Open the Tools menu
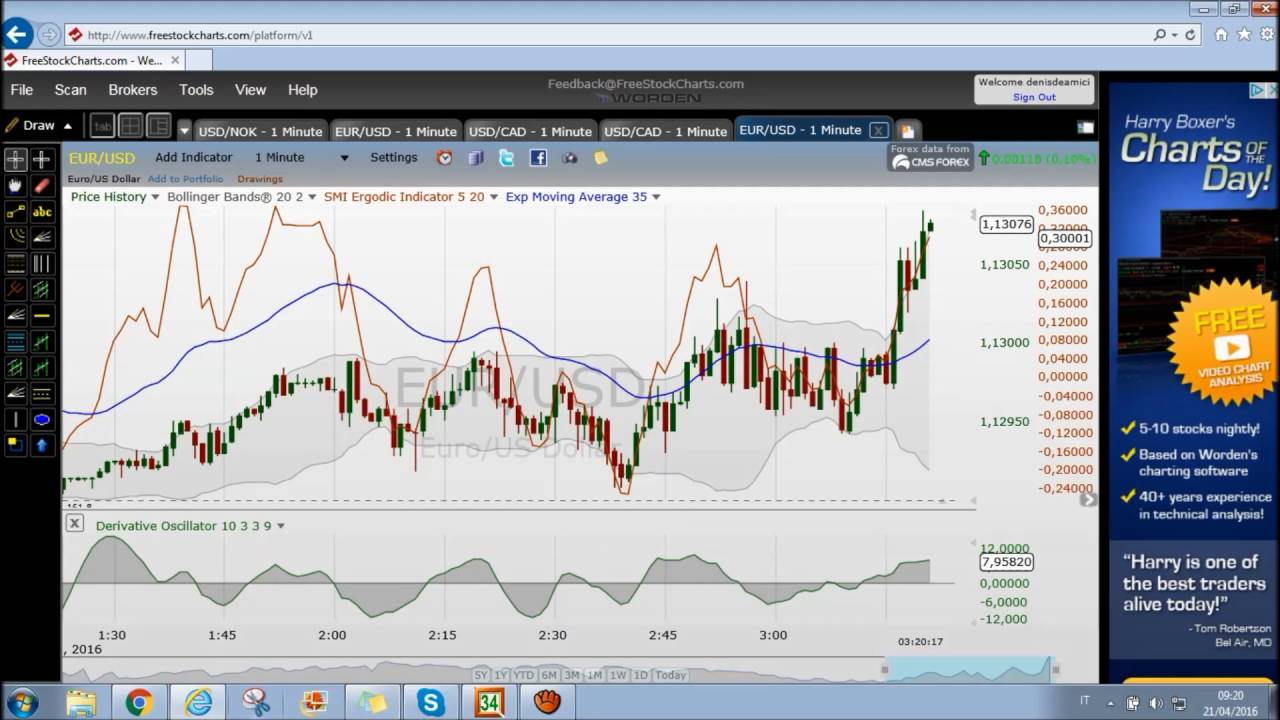 coord(196,90)
